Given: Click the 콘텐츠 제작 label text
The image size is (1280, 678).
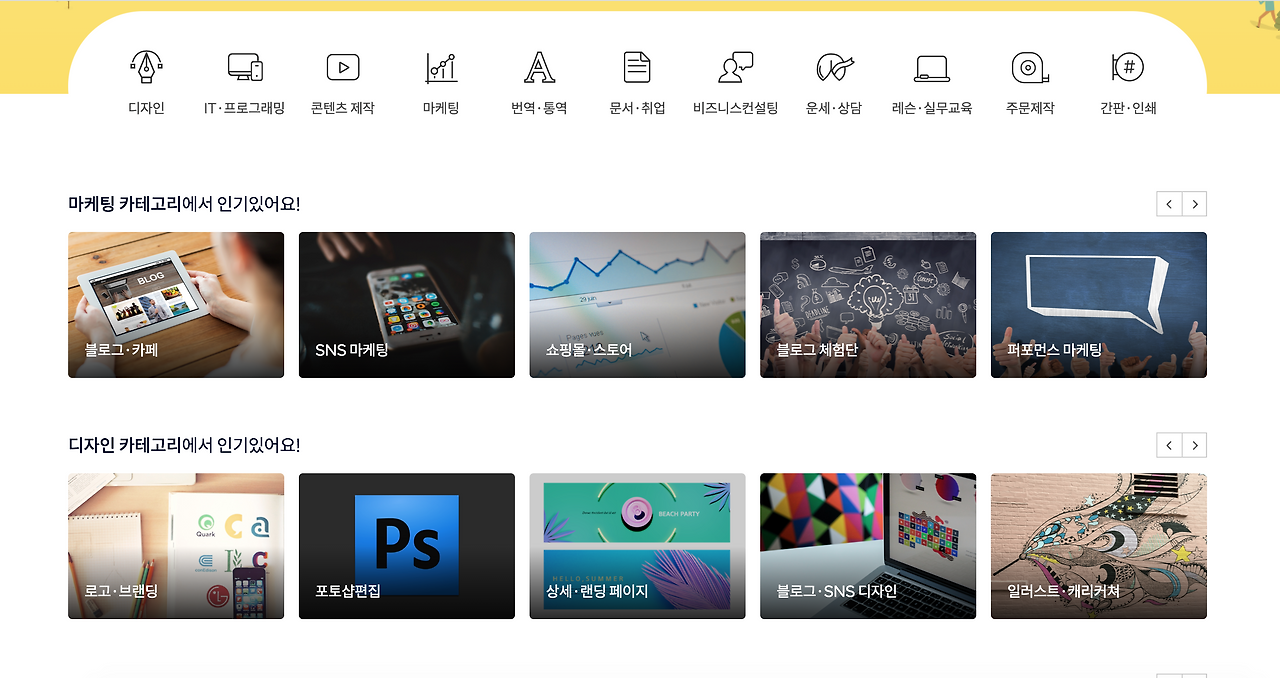Looking at the screenshot, I should 343,108.
